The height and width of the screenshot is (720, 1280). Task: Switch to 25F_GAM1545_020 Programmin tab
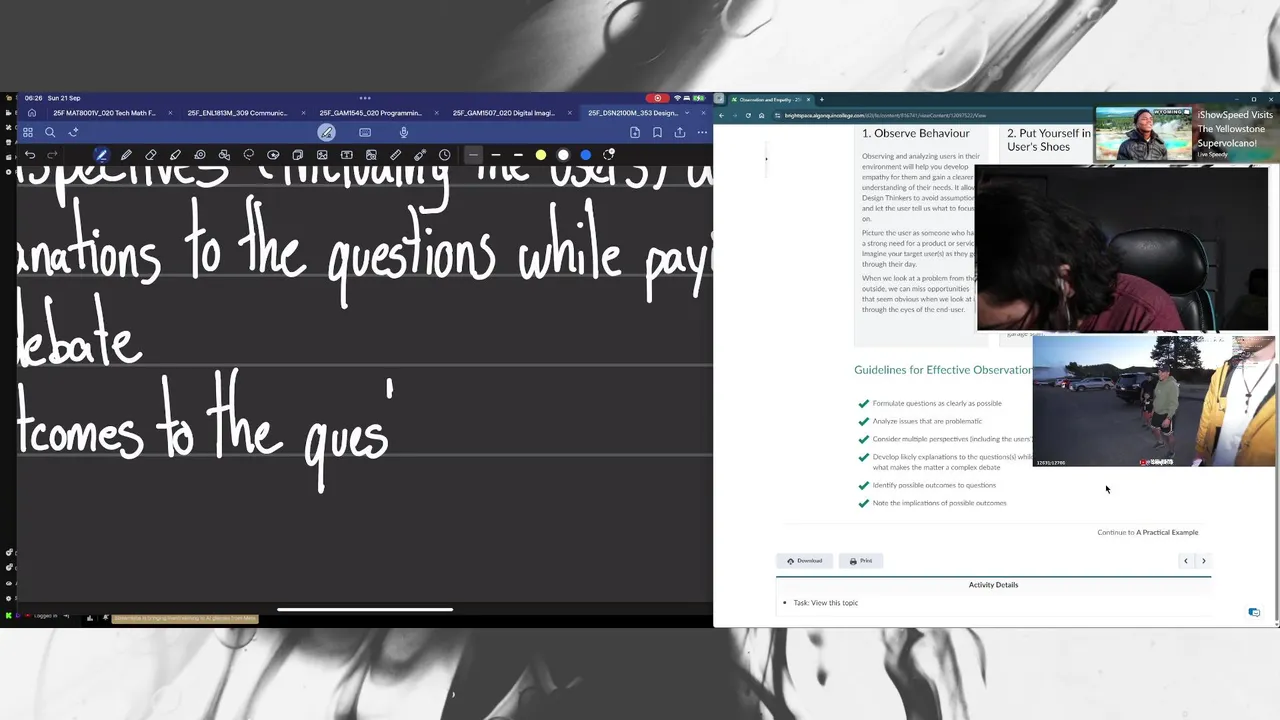click(371, 113)
